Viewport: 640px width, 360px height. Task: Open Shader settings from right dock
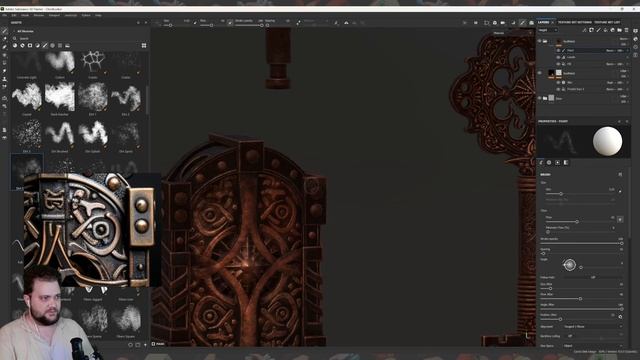[636, 39]
